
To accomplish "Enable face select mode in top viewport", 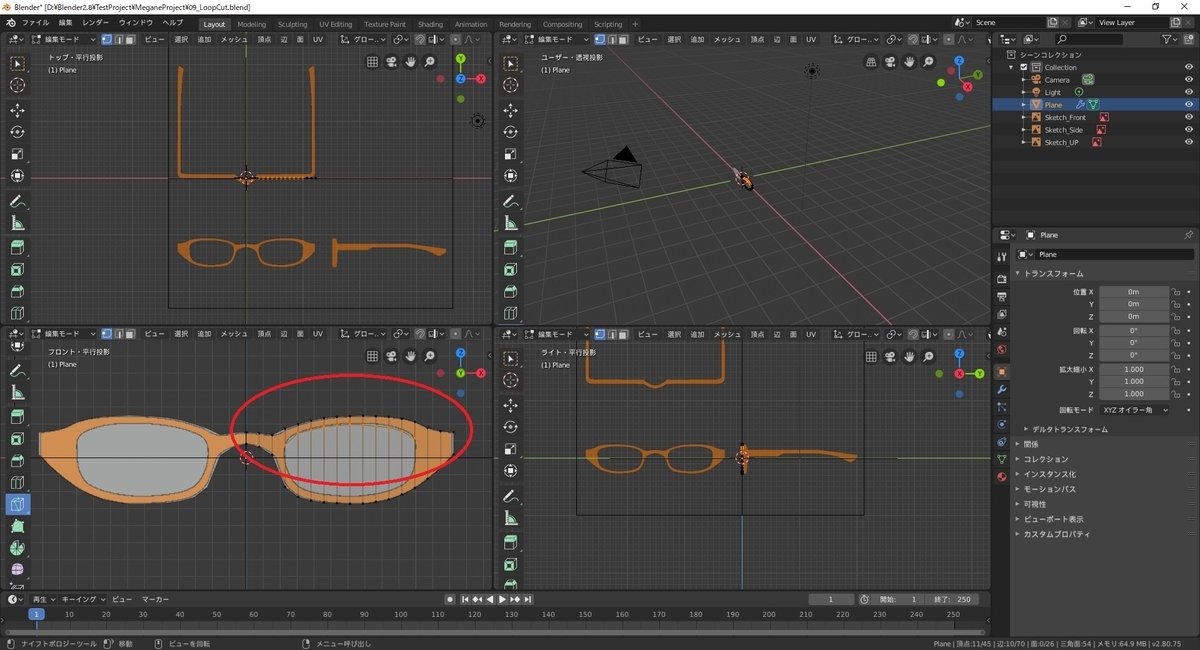I will pyautogui.click(x=131, y=39).
